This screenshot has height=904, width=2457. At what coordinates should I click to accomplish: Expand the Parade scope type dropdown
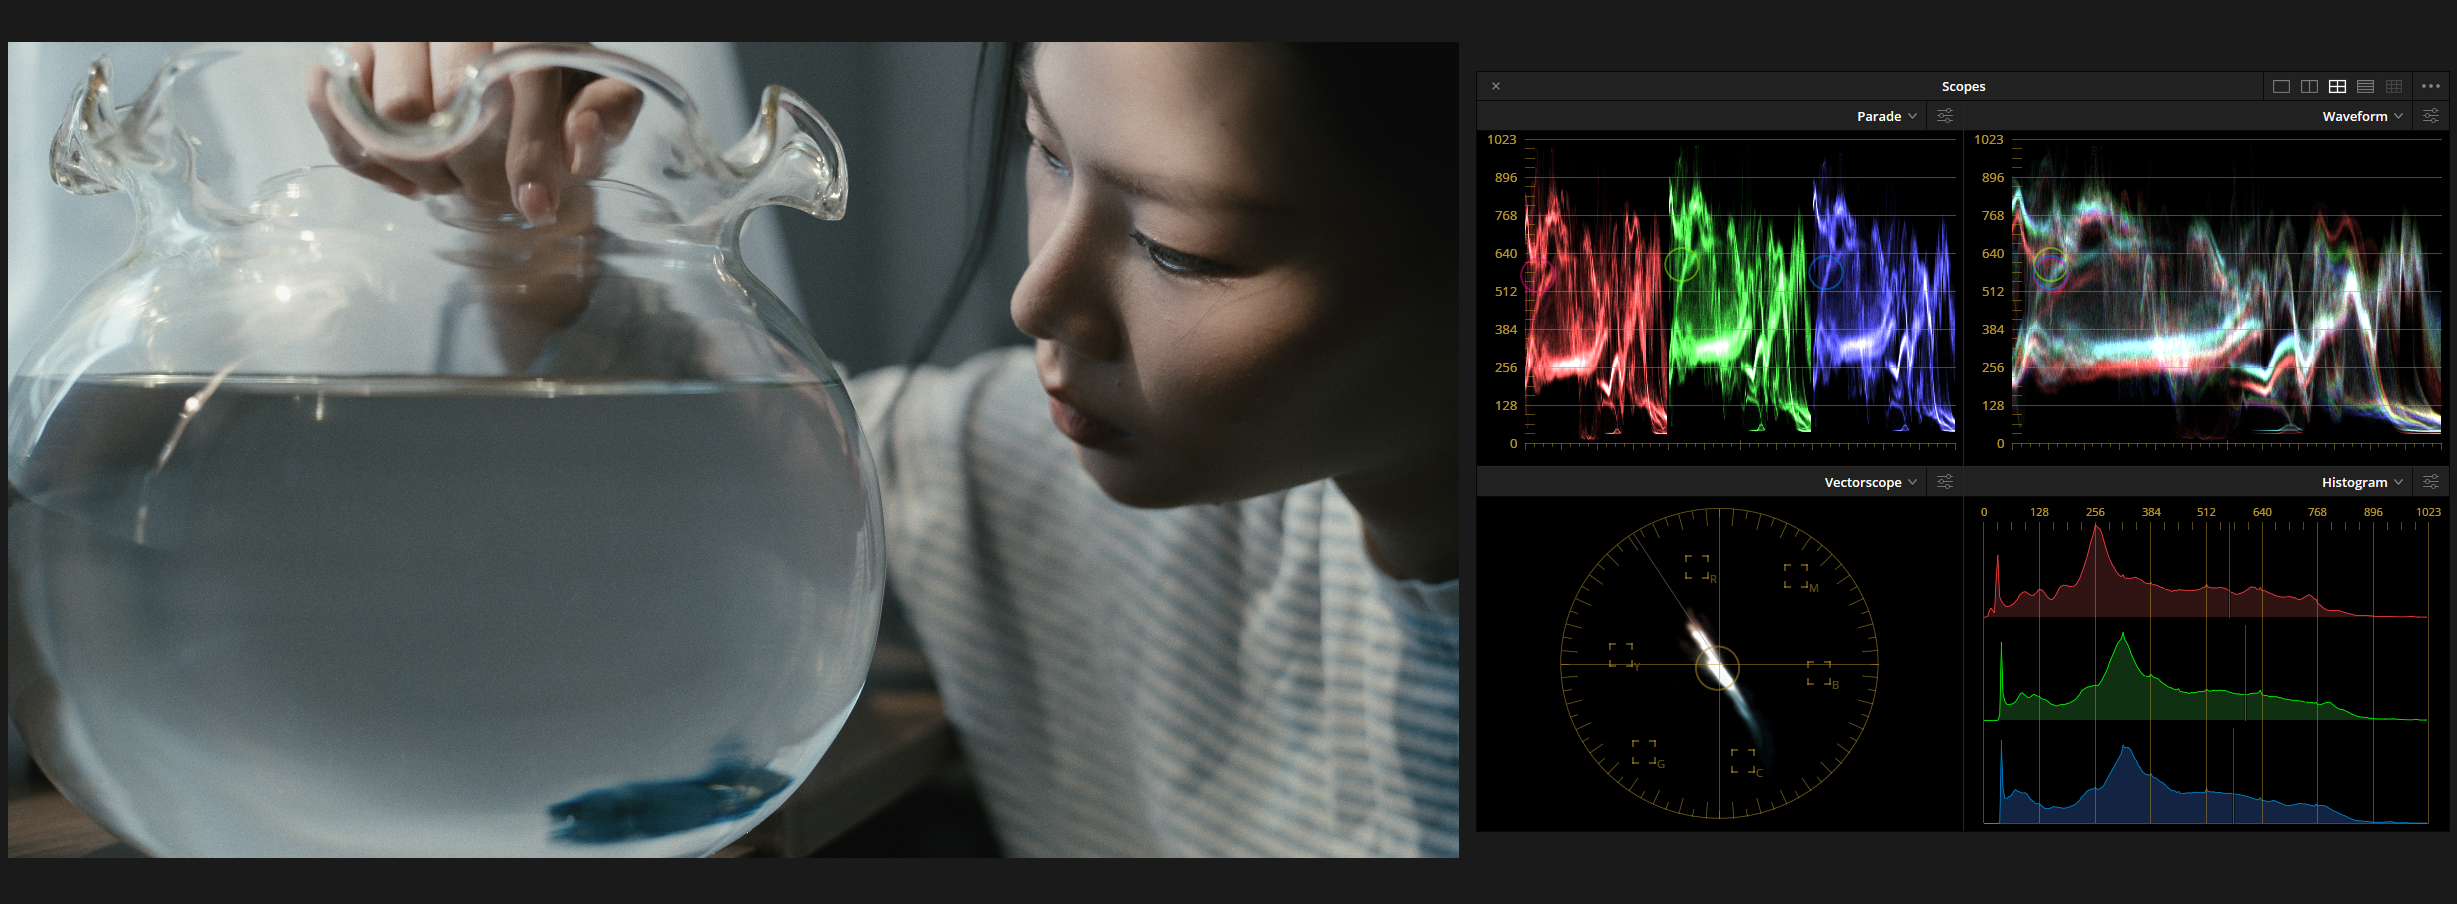[x=1886, y=116]
